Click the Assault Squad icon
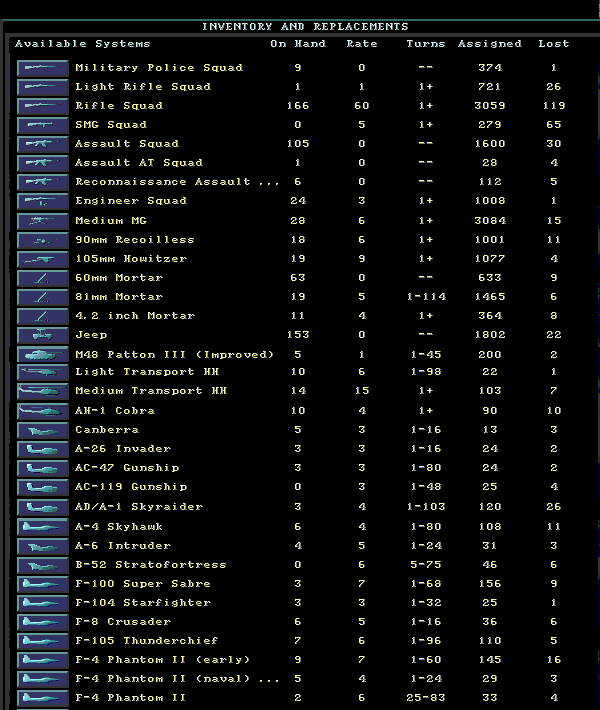600x710 pixels. coord(43,144)
